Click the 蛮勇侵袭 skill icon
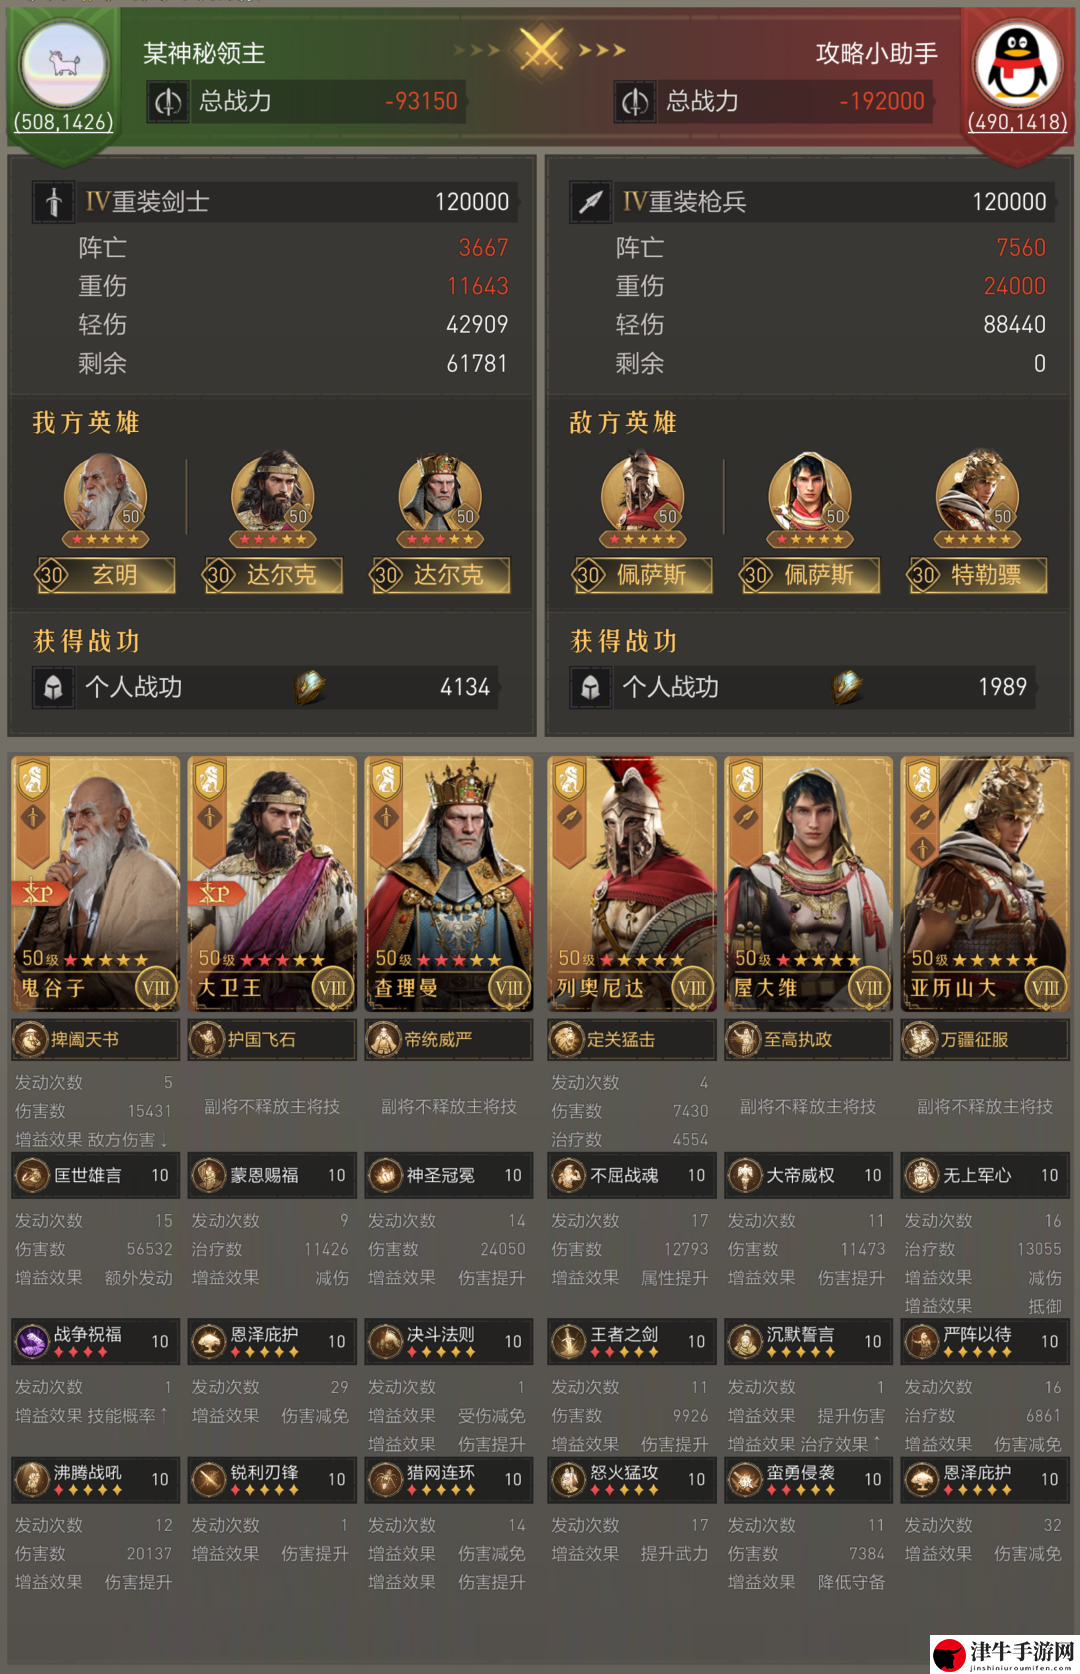Image resolution: width=1080 pixels, height=1674 pixels. tap(744, 1480)
